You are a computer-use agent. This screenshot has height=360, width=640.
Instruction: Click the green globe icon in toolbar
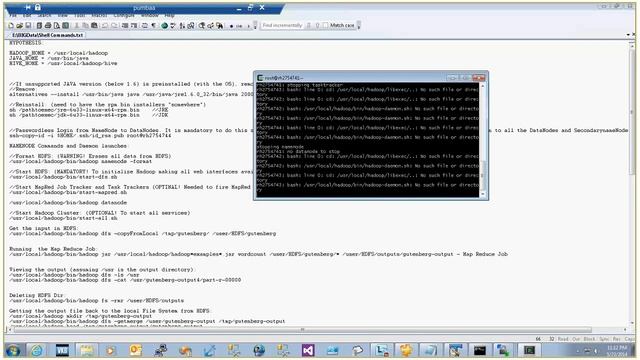point(164,25)
